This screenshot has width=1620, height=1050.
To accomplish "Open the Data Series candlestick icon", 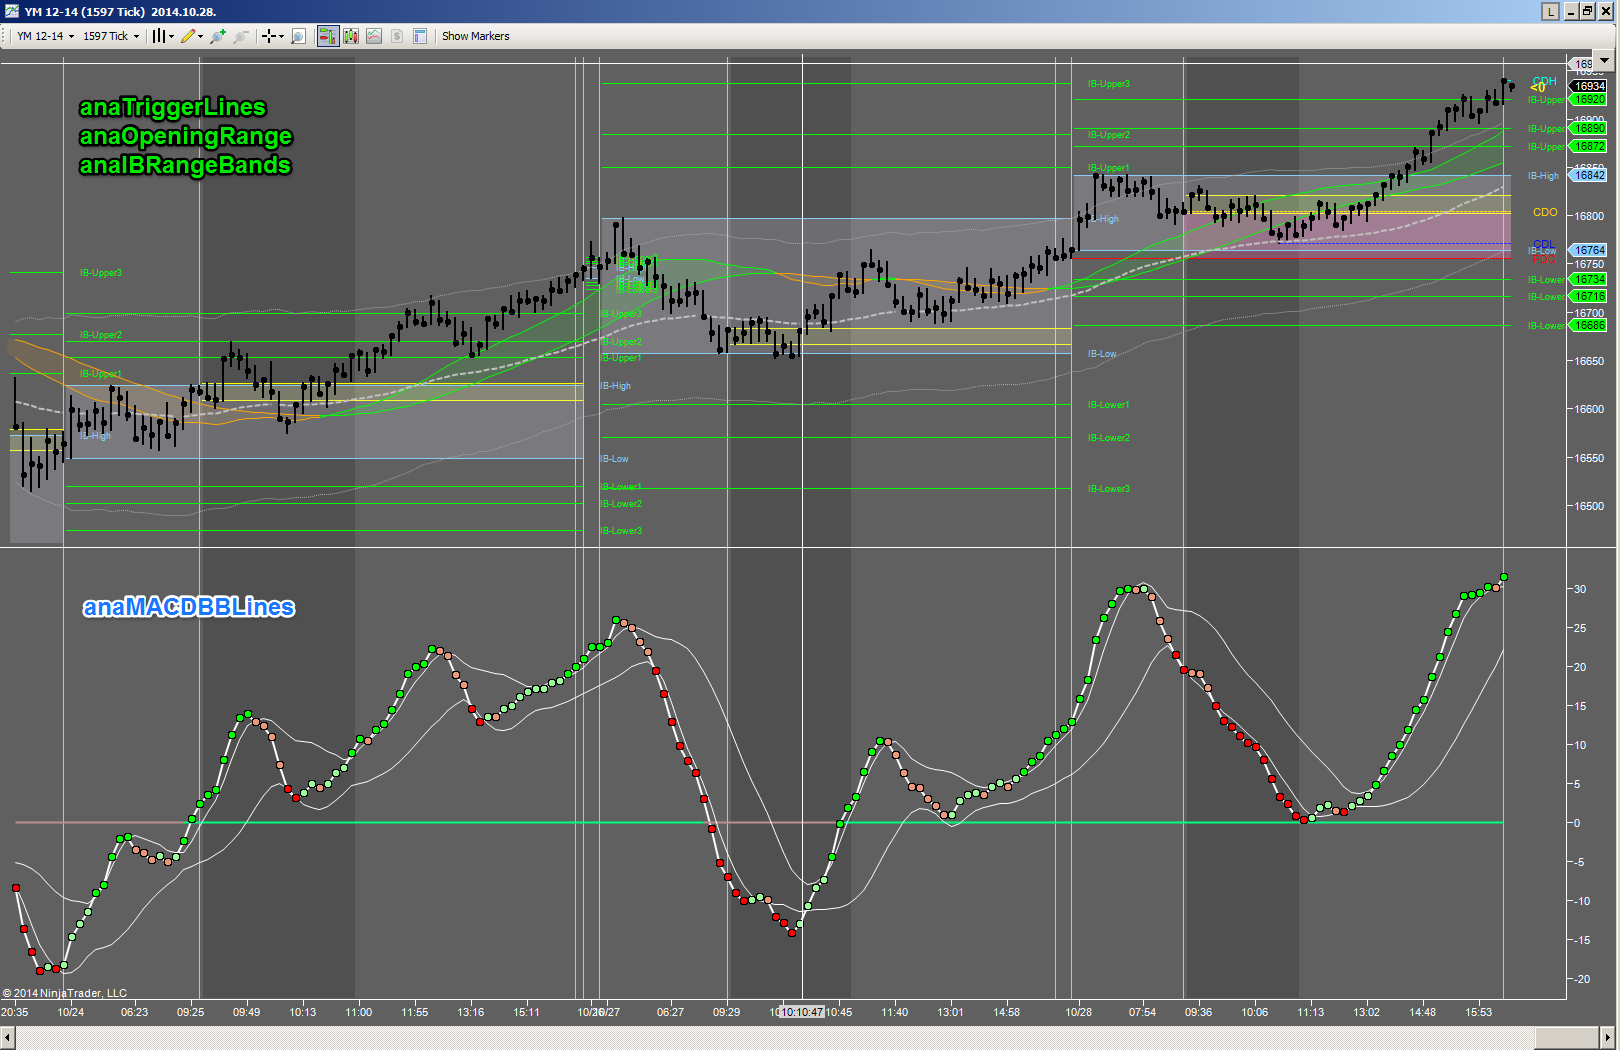I will [351, 36].
